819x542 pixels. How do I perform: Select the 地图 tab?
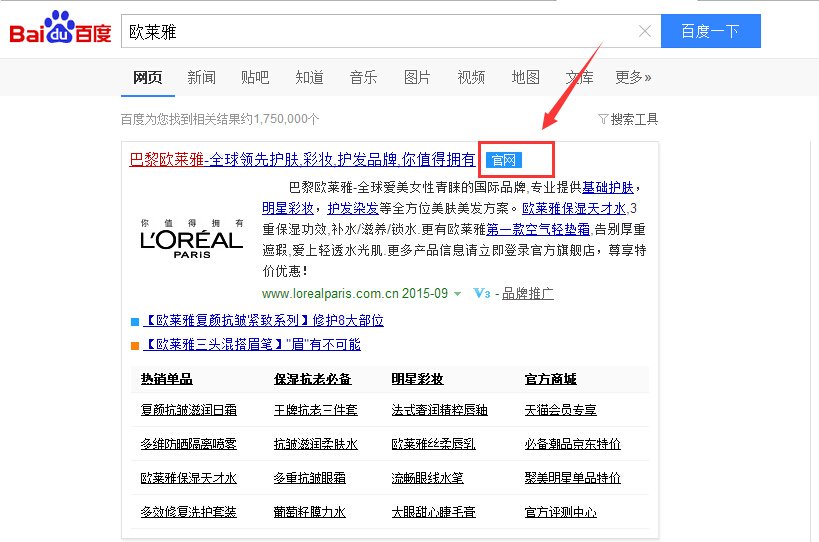[525, 77]
